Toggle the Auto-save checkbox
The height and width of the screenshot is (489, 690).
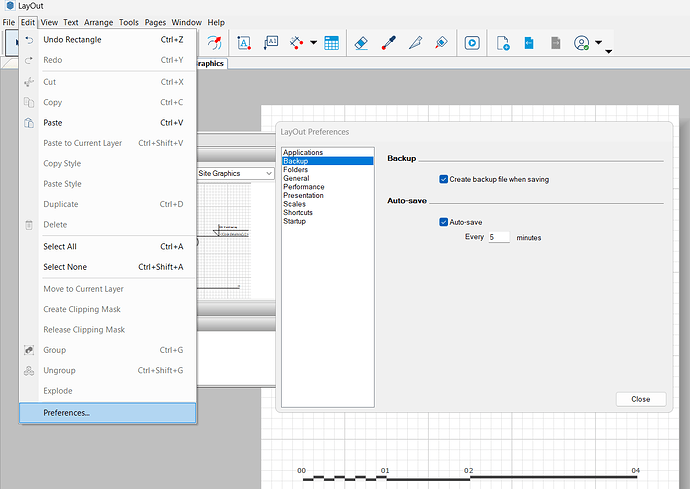444,222
